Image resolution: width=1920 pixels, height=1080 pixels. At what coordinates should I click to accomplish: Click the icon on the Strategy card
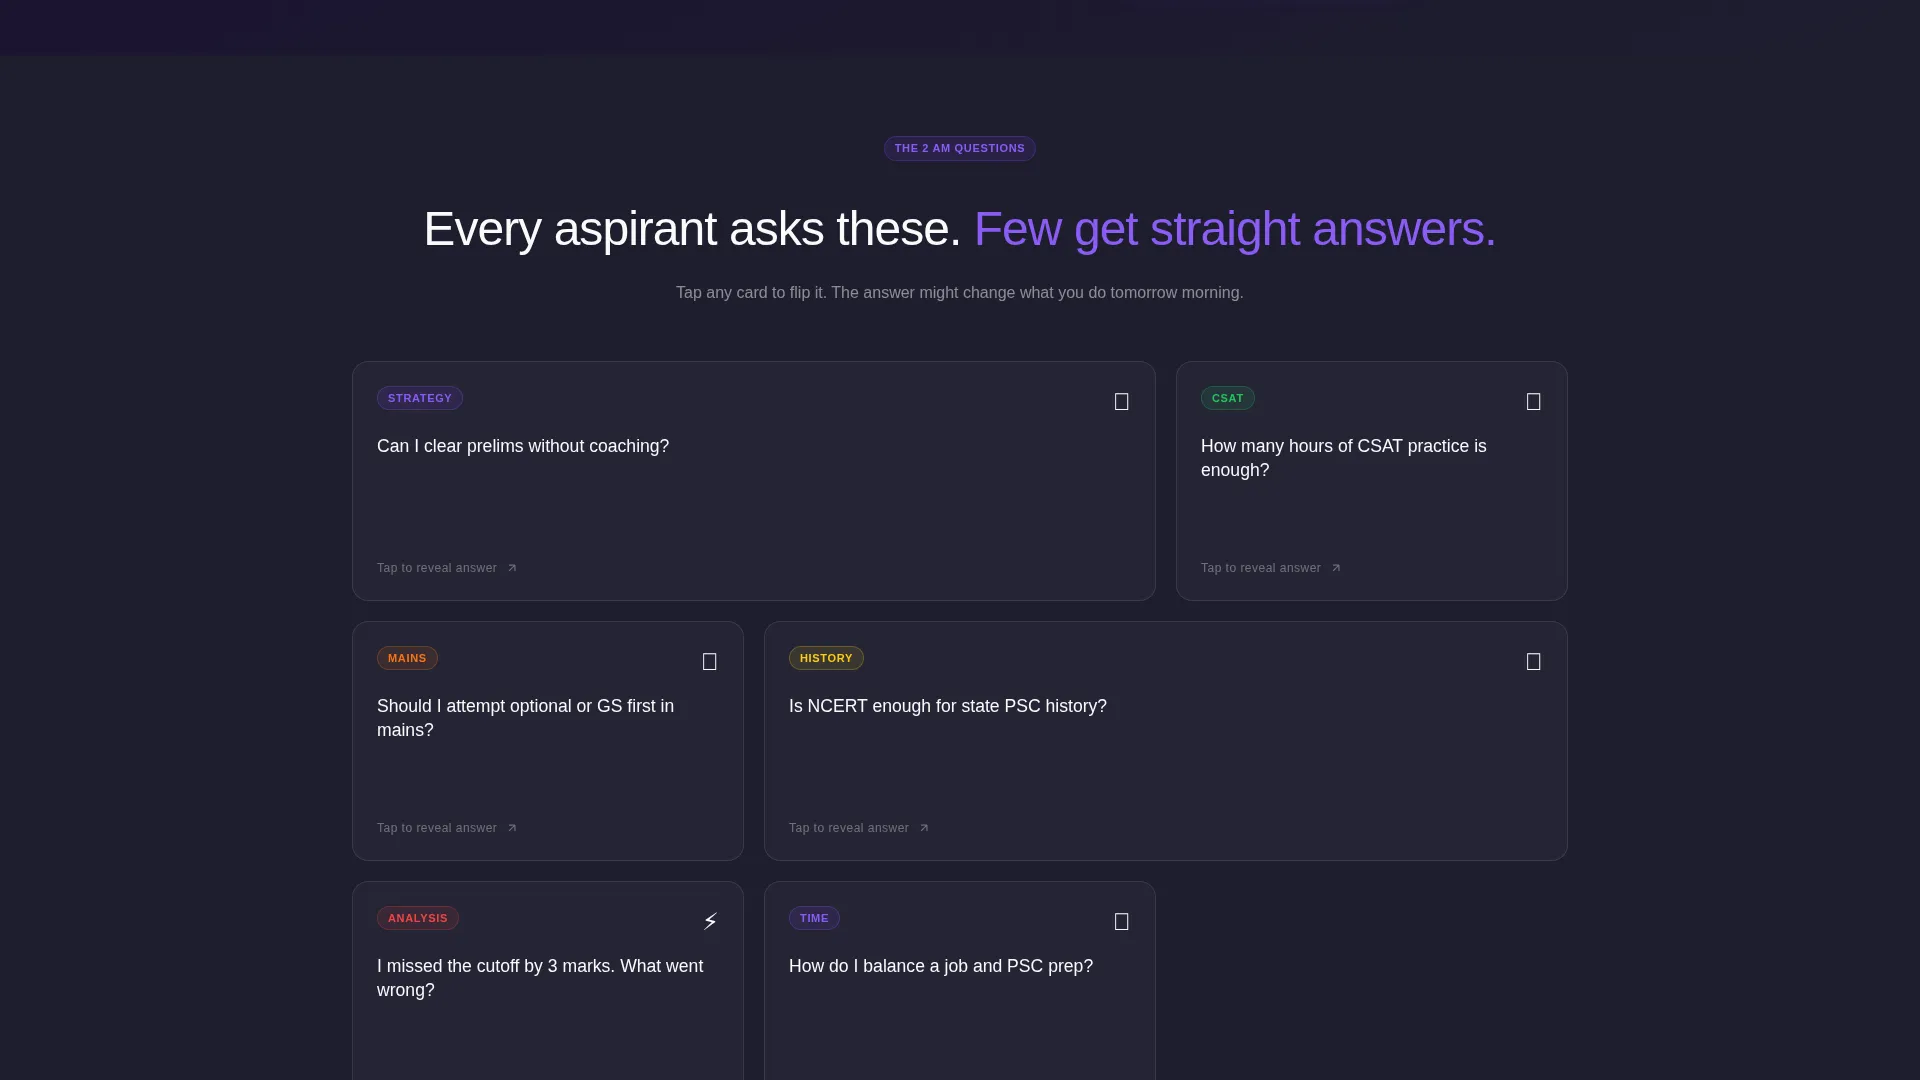coord(1121,401)
